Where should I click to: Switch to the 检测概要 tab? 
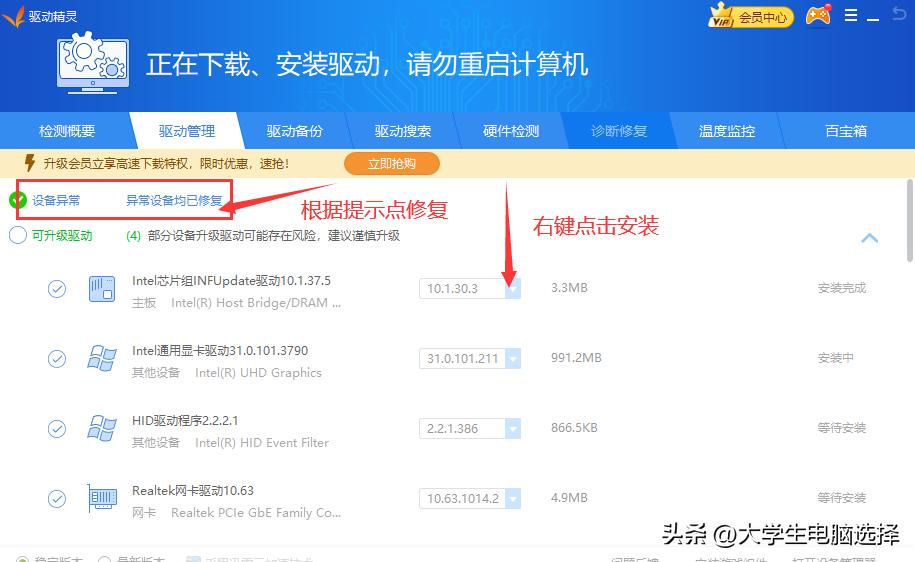67,131
